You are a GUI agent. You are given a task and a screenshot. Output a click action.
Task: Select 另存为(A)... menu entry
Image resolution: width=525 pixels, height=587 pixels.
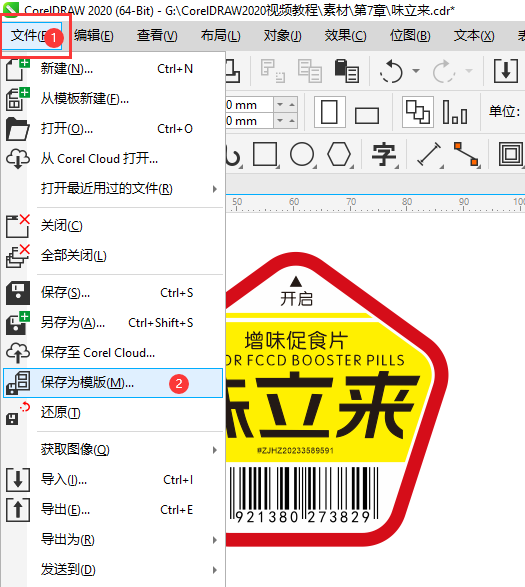click(112, 323)
